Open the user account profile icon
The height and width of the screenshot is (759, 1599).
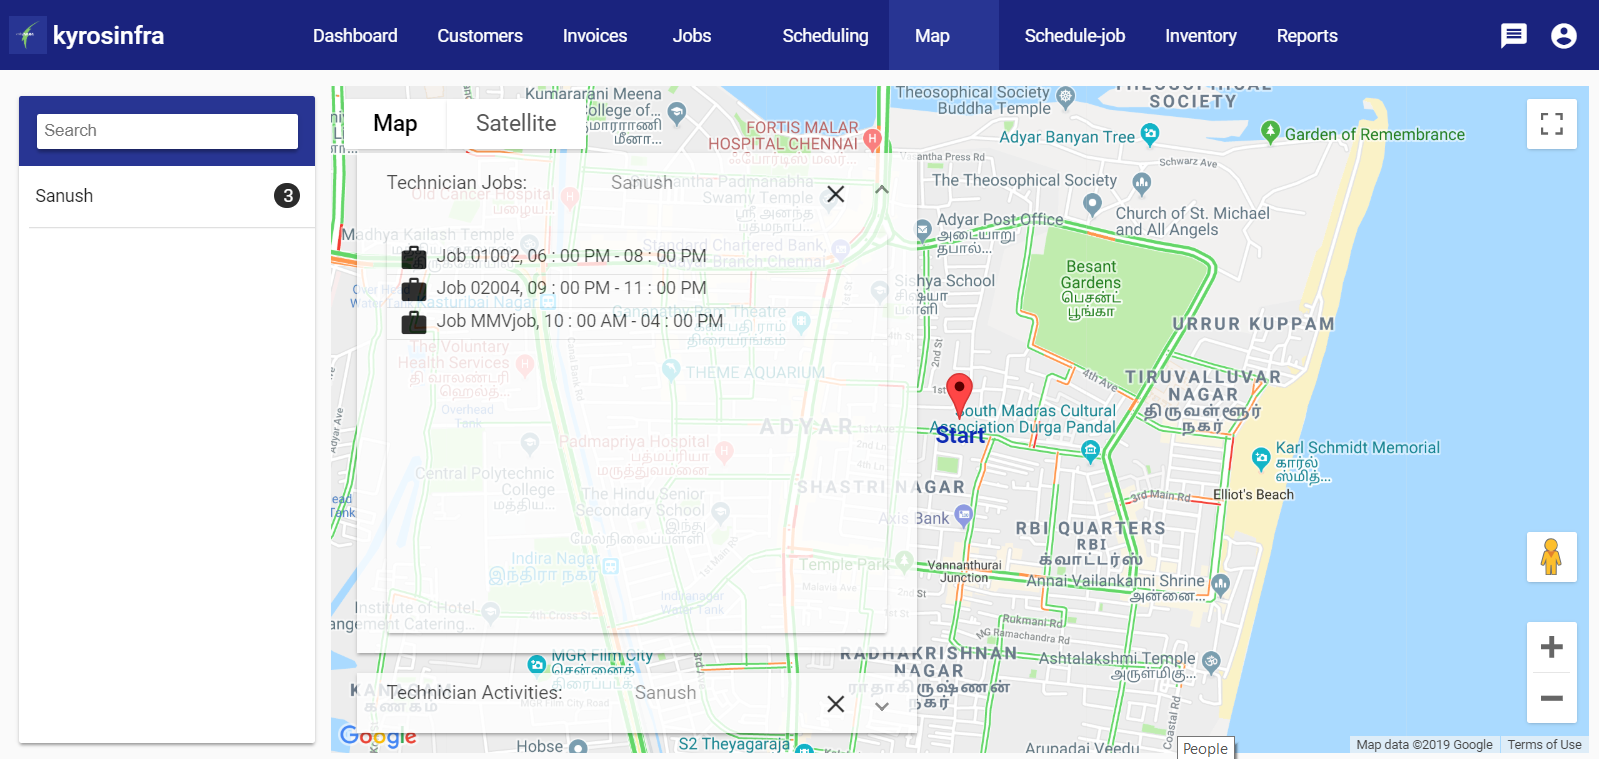pyautogui.click(x=1564, y=36)
